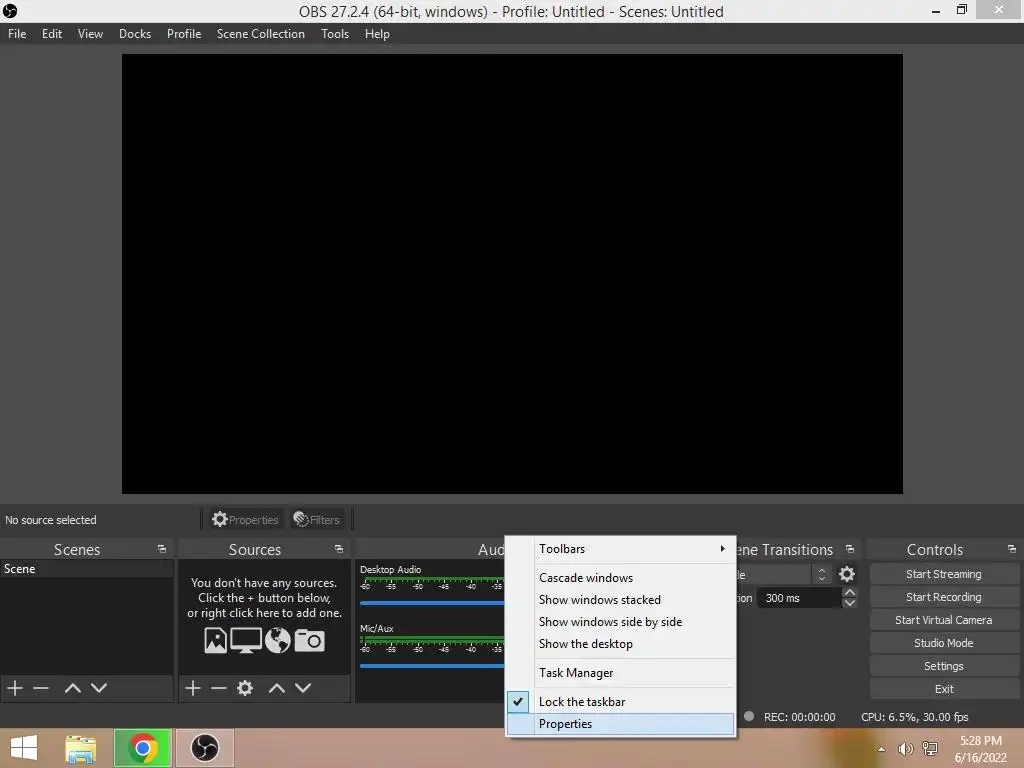This screenshot has width=1024, height=768.
Task: Click Start Virtual Camera button
Action: click(944, 620)
